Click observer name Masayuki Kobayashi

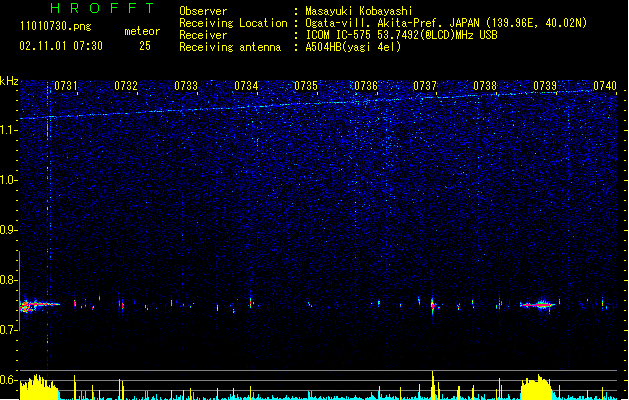click(359, 11)
